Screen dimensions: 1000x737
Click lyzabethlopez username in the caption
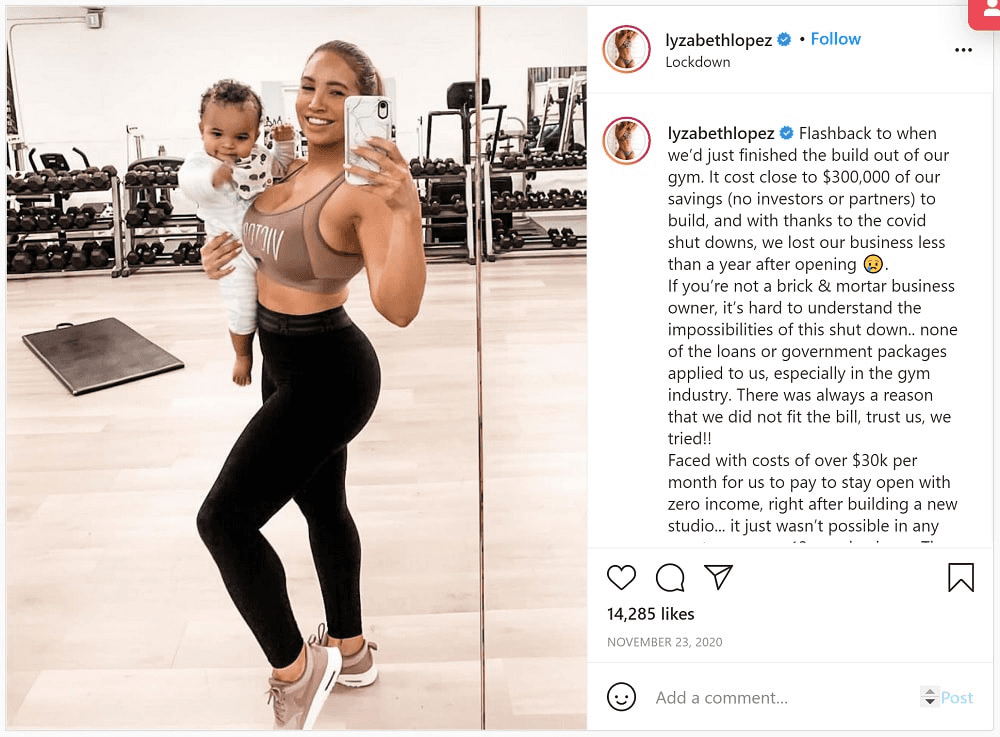tap(721, 133)
